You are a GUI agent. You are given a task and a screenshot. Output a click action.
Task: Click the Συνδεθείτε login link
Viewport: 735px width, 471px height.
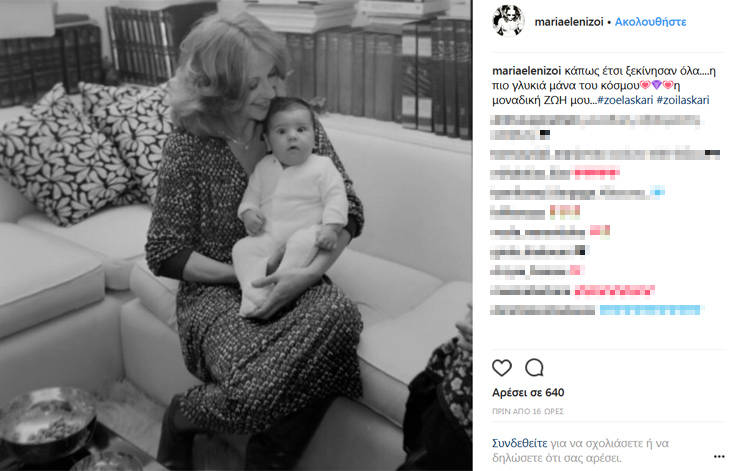[519, 443]
